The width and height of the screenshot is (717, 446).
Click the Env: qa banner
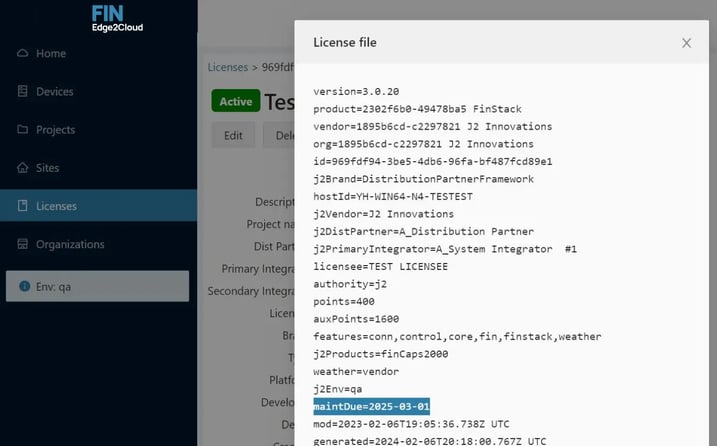(x=97, y=286)
